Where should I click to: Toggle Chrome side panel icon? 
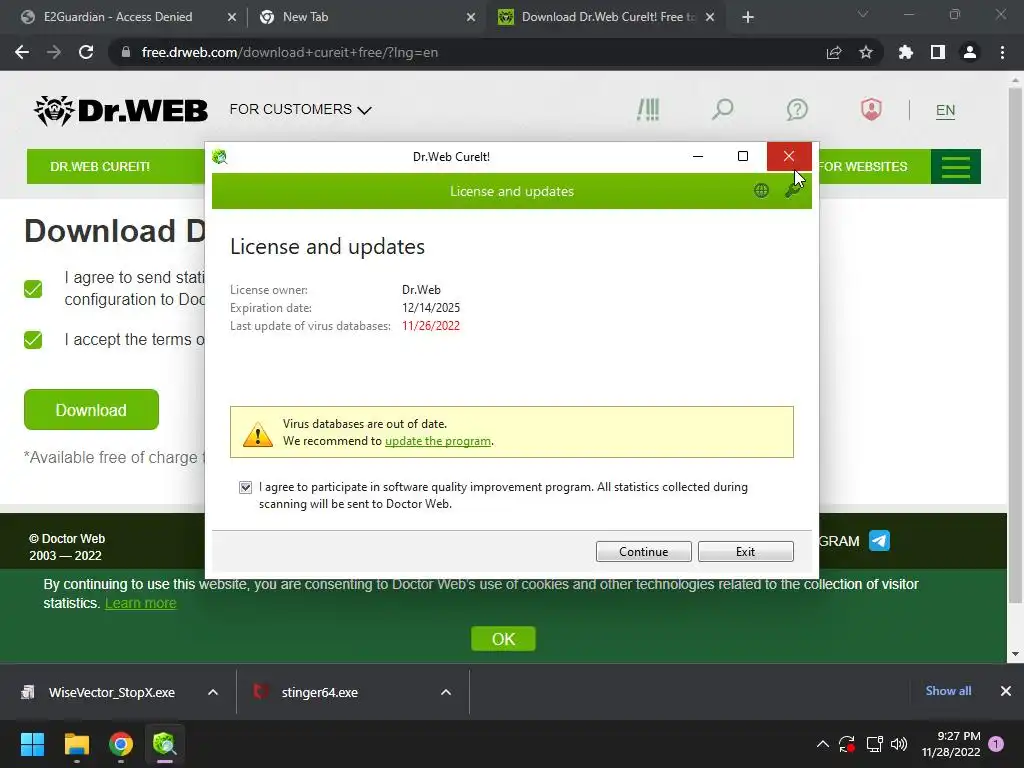pos(938,52)
